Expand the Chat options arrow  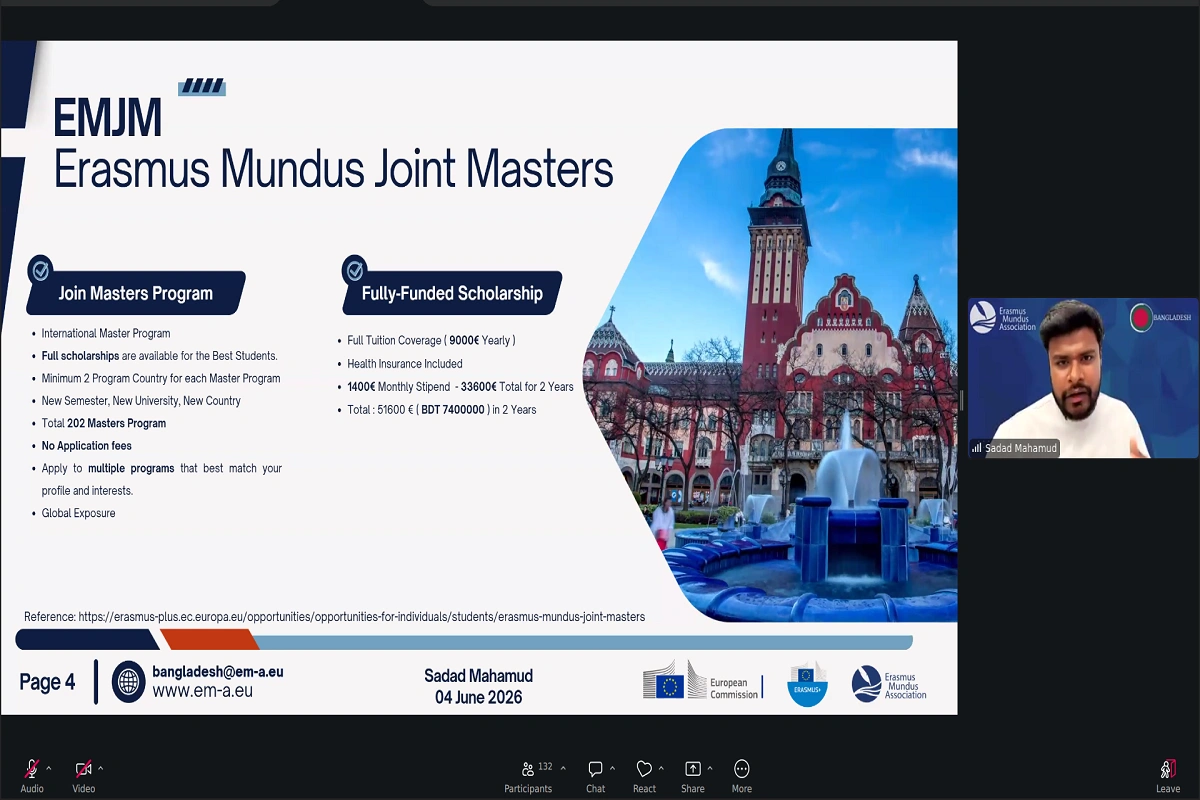[x=612, y=768]
